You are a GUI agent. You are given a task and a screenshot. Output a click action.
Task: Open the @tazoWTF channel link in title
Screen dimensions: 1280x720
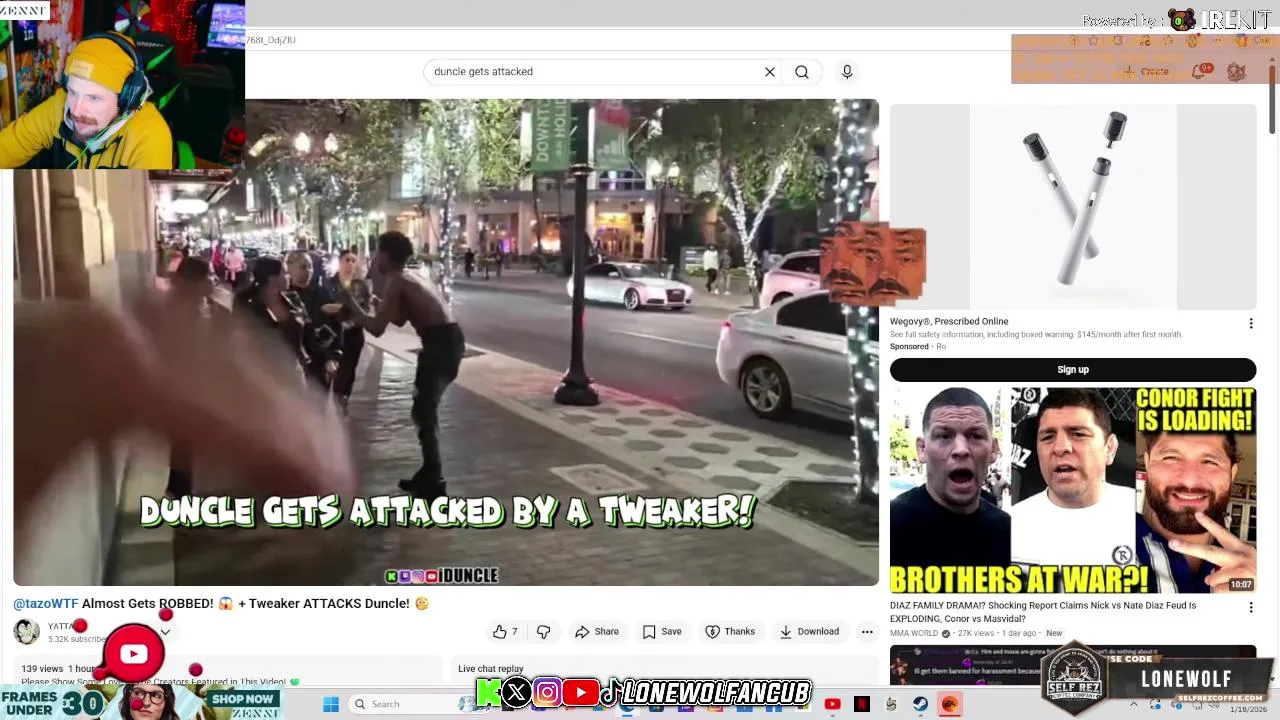pos(46,604)
